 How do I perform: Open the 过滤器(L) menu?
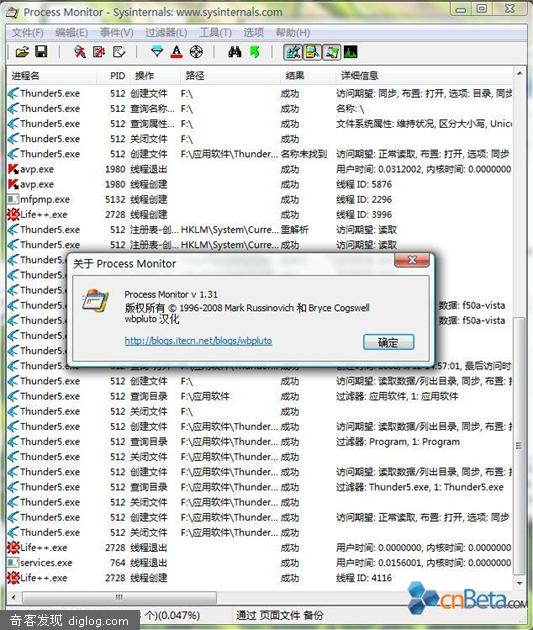(166, 33)
